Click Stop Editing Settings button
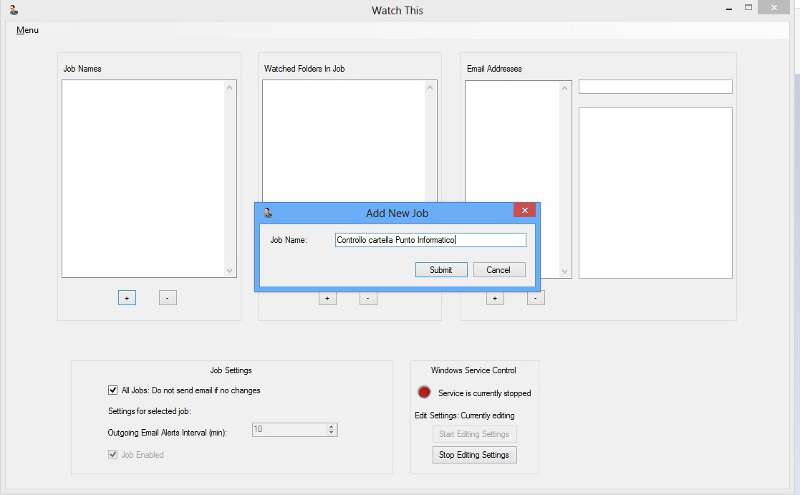Screen dimensions: 800x495 tap(475, 455)
